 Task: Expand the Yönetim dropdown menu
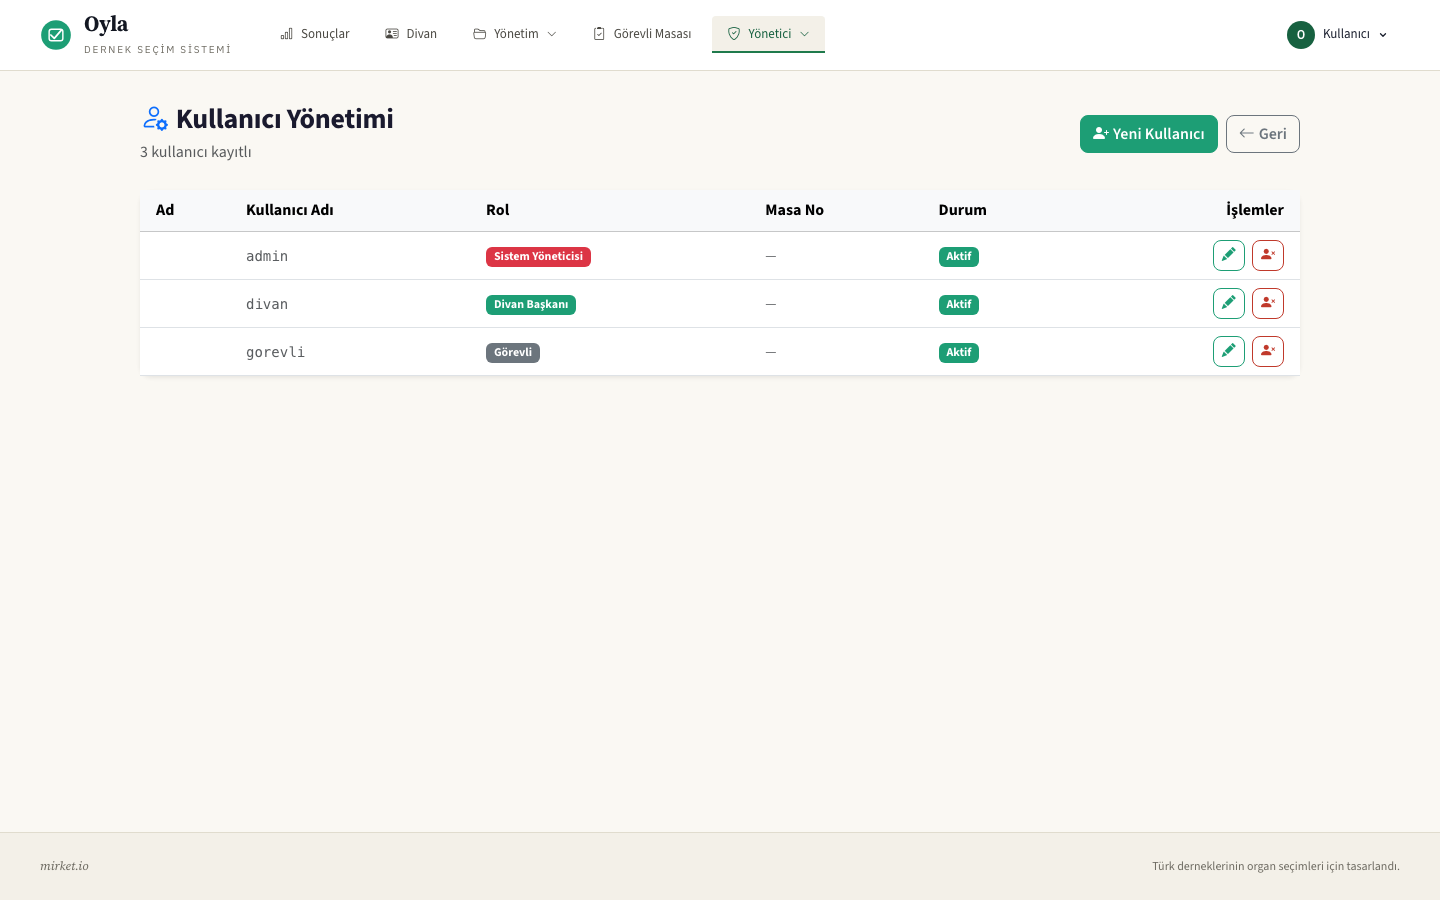pyautogui.click(x=515, y=34)
